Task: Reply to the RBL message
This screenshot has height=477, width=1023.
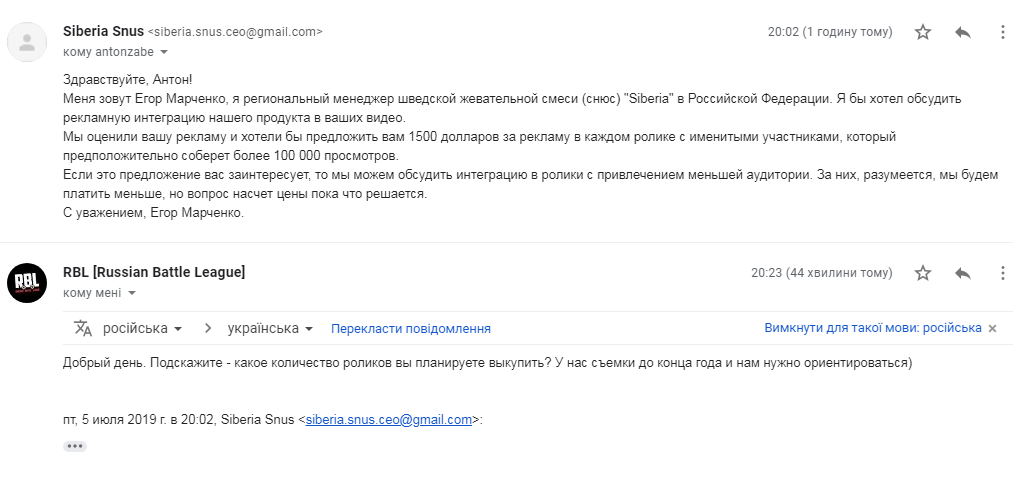Action: (963, 273)
